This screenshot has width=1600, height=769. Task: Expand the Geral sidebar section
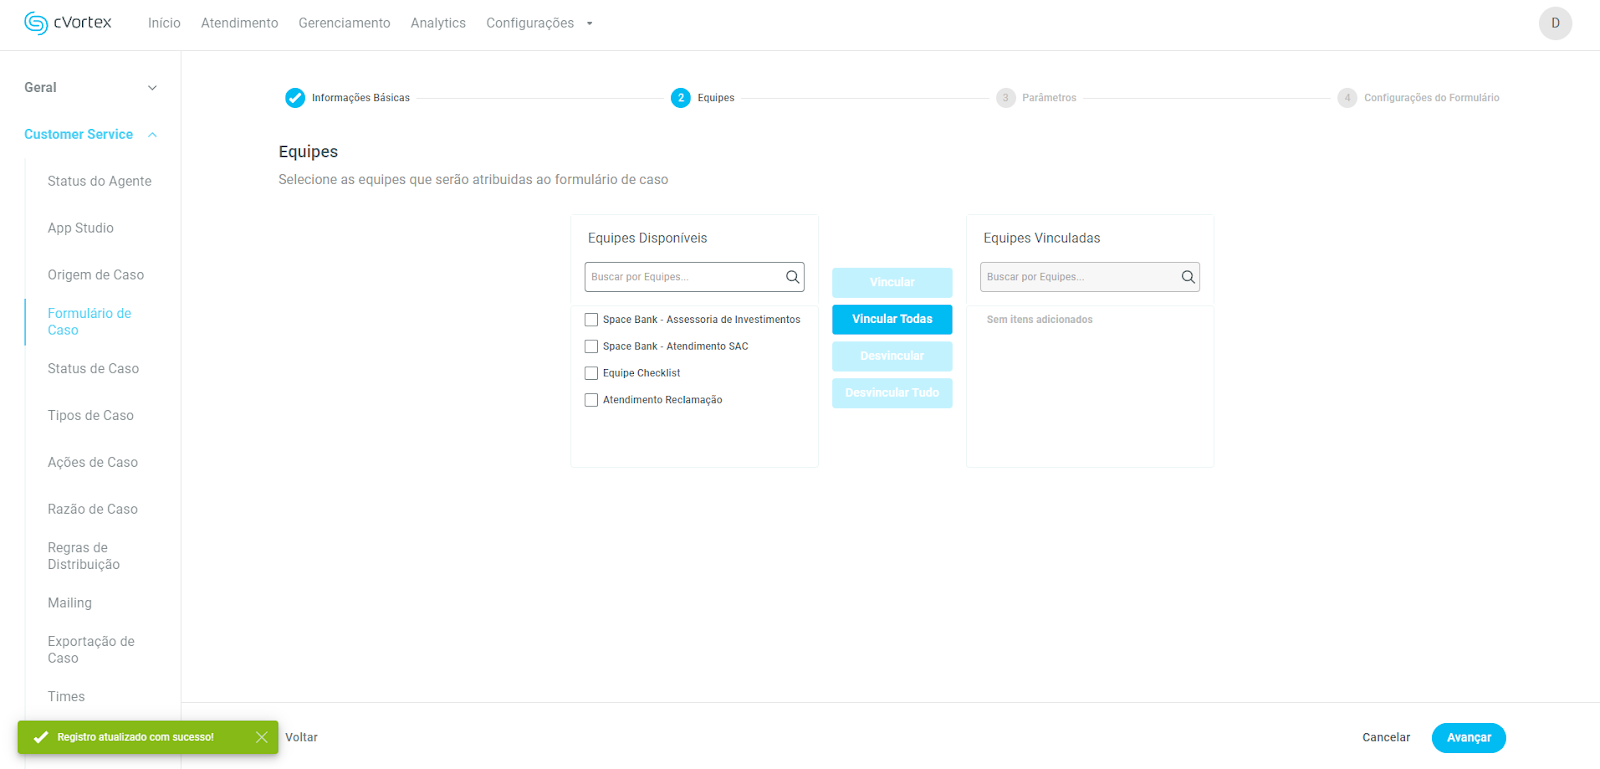pyautogui.click(x=152, y=88)
